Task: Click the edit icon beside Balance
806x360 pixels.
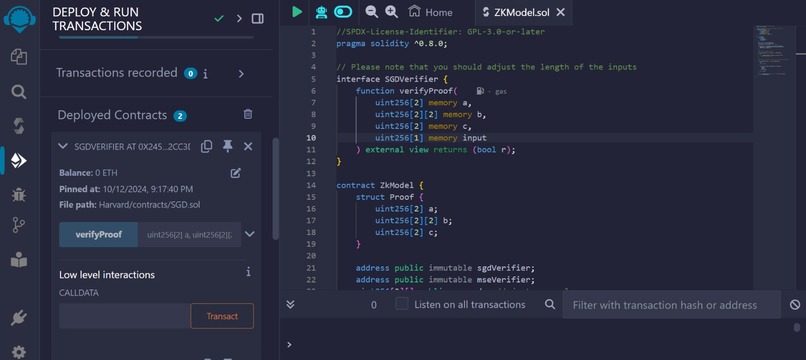Action: pos(235,173)
